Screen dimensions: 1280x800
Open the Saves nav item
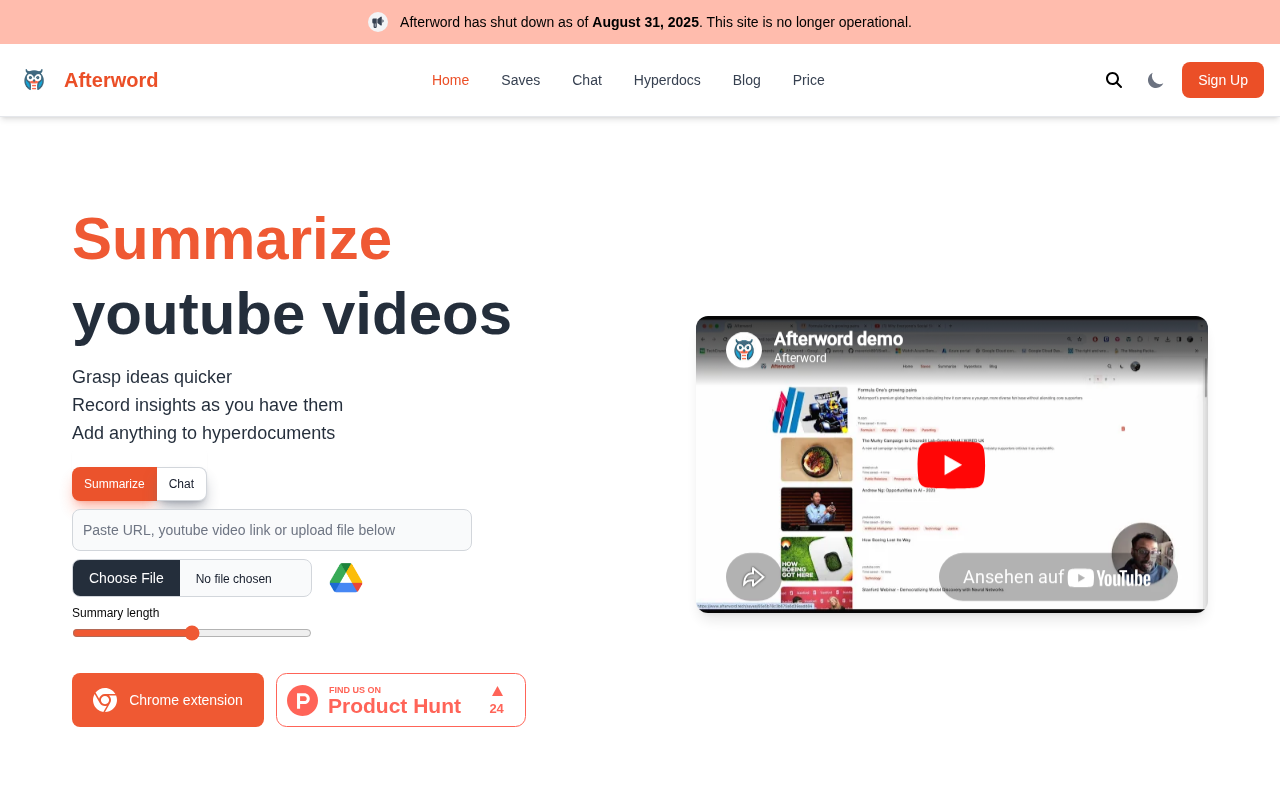(x=521, y=80)
